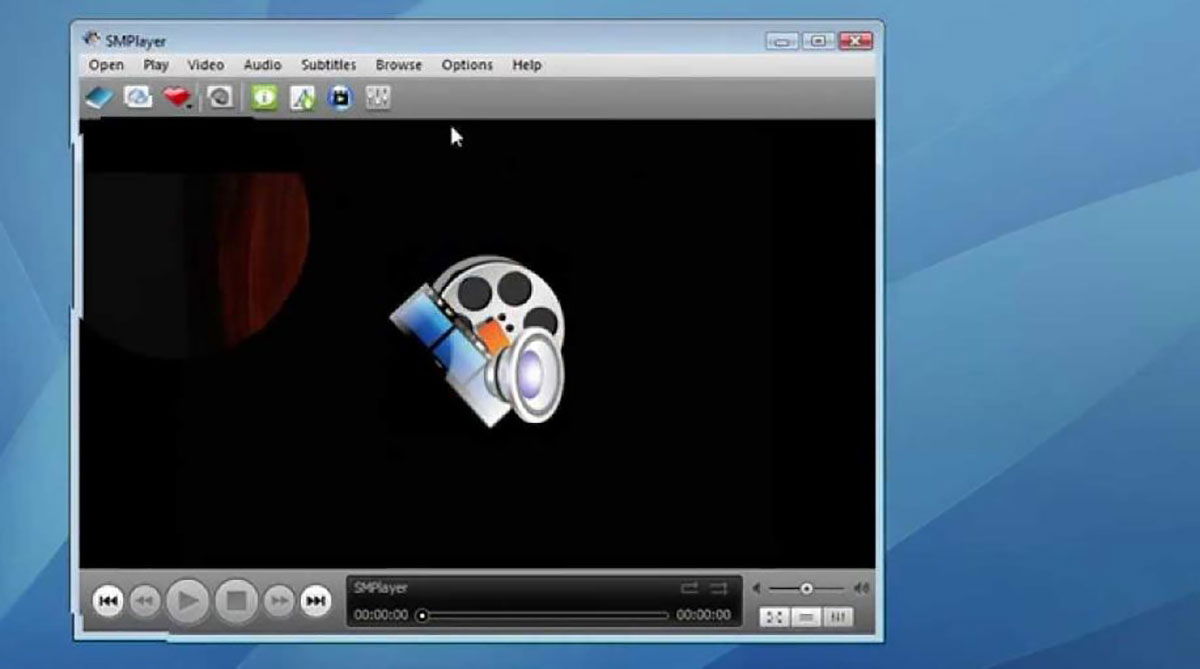
Task: Click the SMPlayer title in display panel
Action: pos(381,588)
